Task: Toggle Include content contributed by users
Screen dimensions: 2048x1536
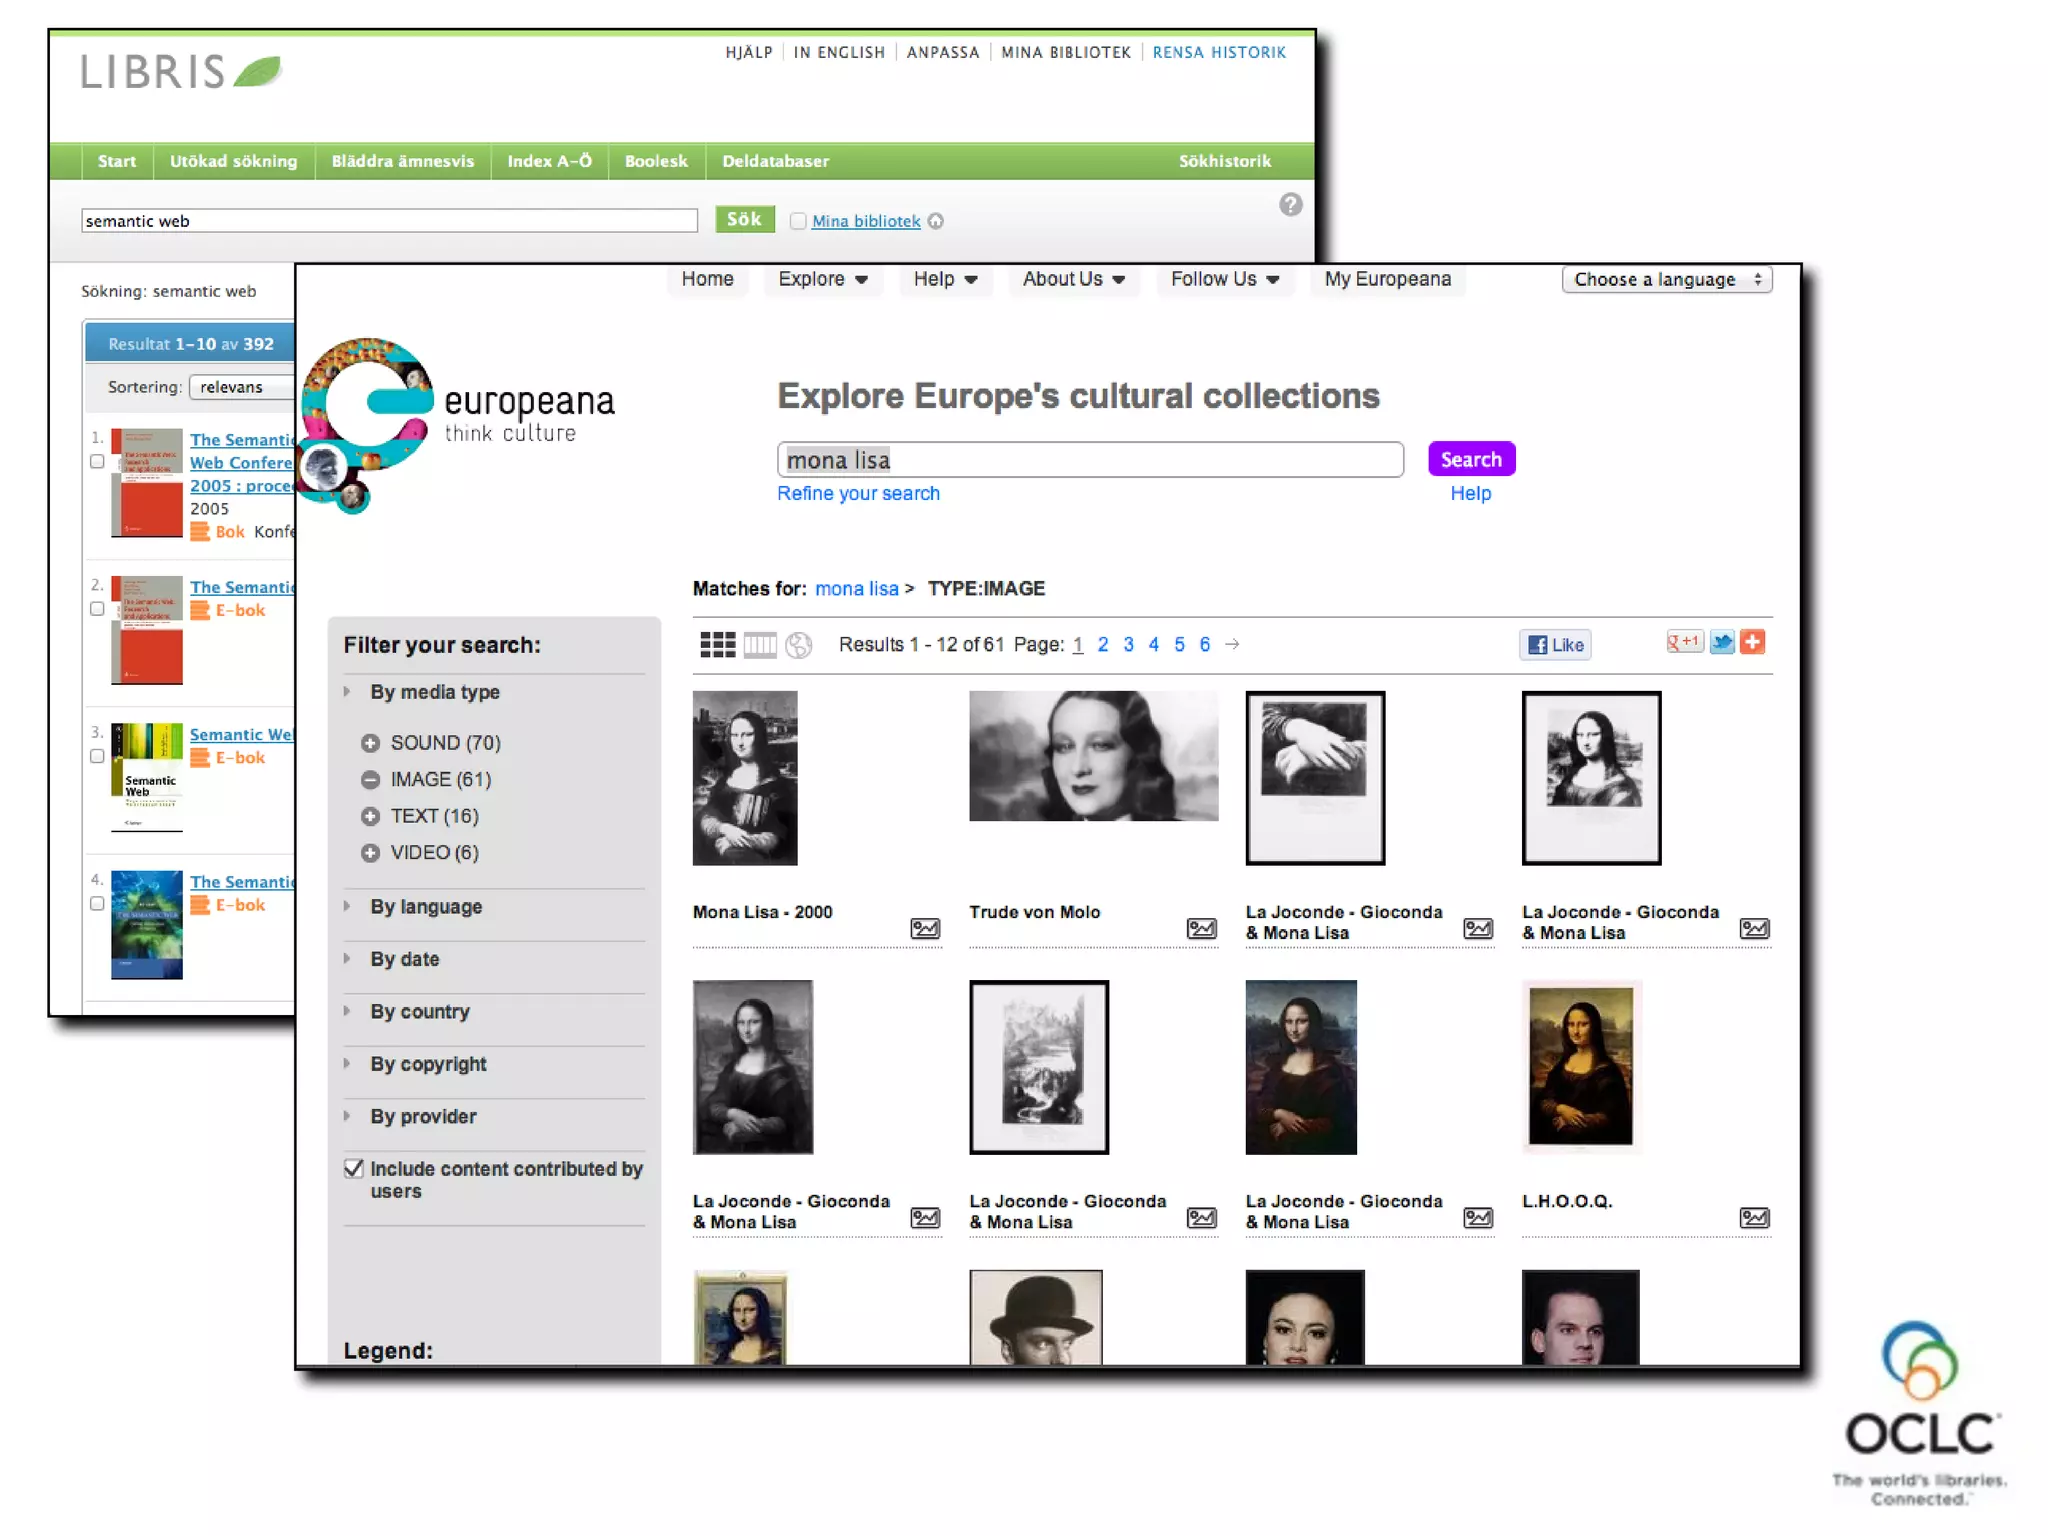Action: pyautogui.click(x=353, y=1168)
